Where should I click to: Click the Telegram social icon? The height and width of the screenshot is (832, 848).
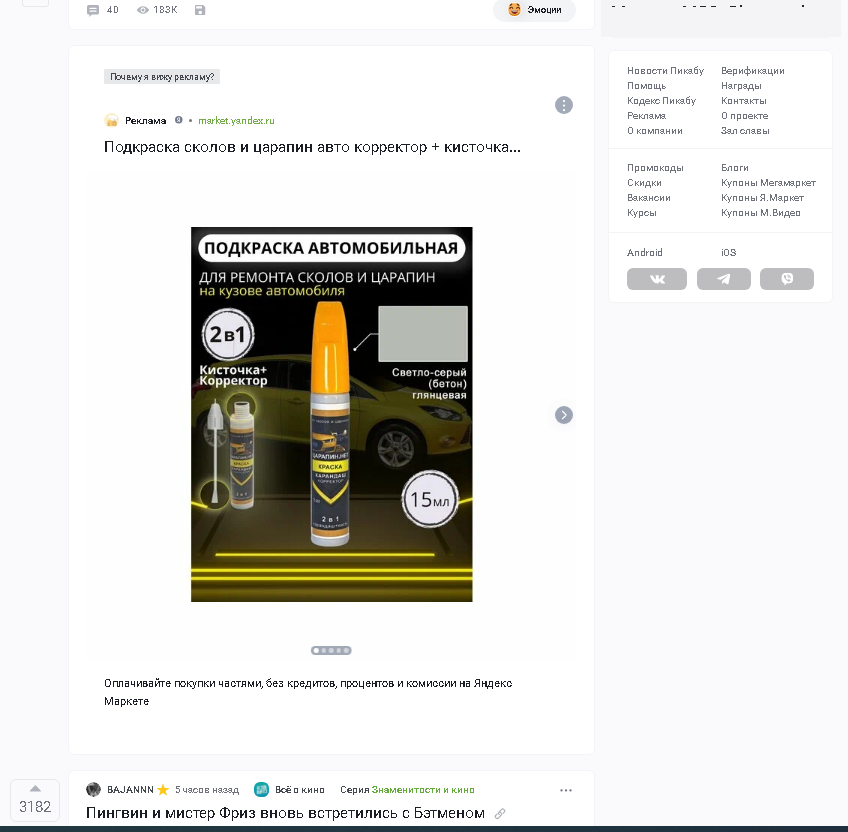tap(723, 279)
